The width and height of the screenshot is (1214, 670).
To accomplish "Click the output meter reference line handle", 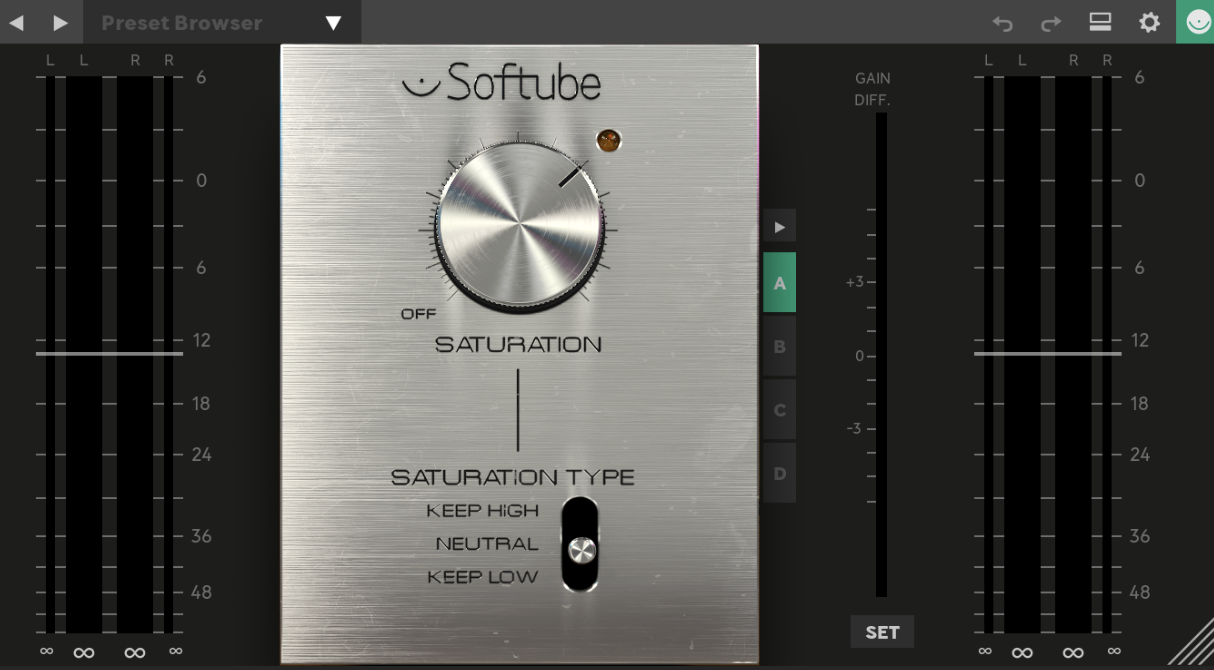I will coord(1047,353).
